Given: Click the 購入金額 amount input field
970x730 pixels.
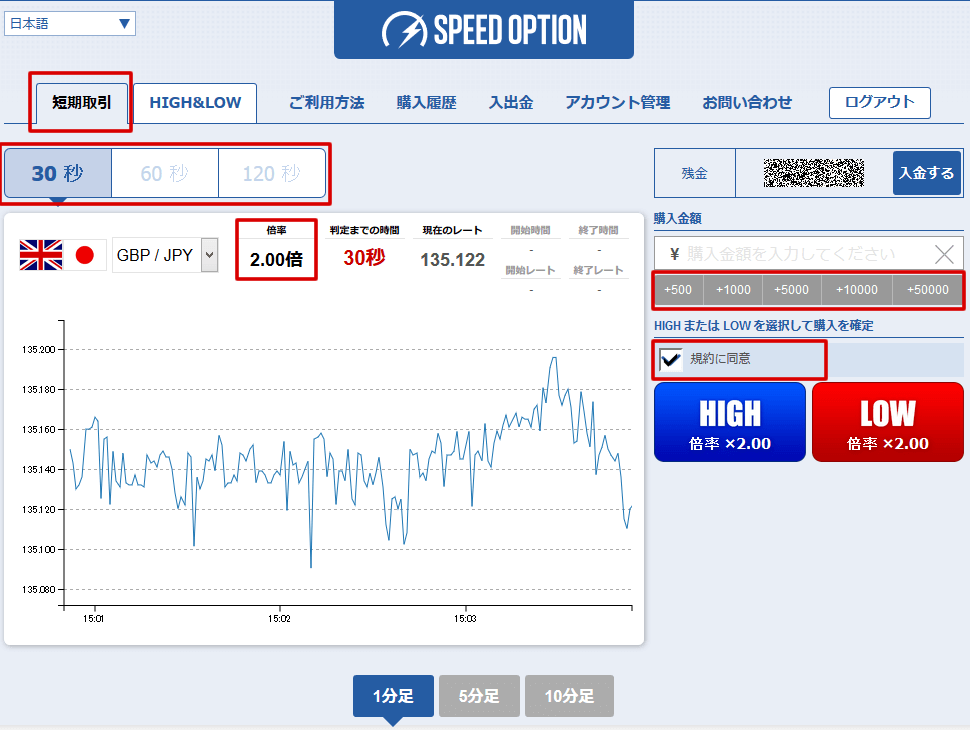Looking at the screenshot, I should tap(809, 254).
